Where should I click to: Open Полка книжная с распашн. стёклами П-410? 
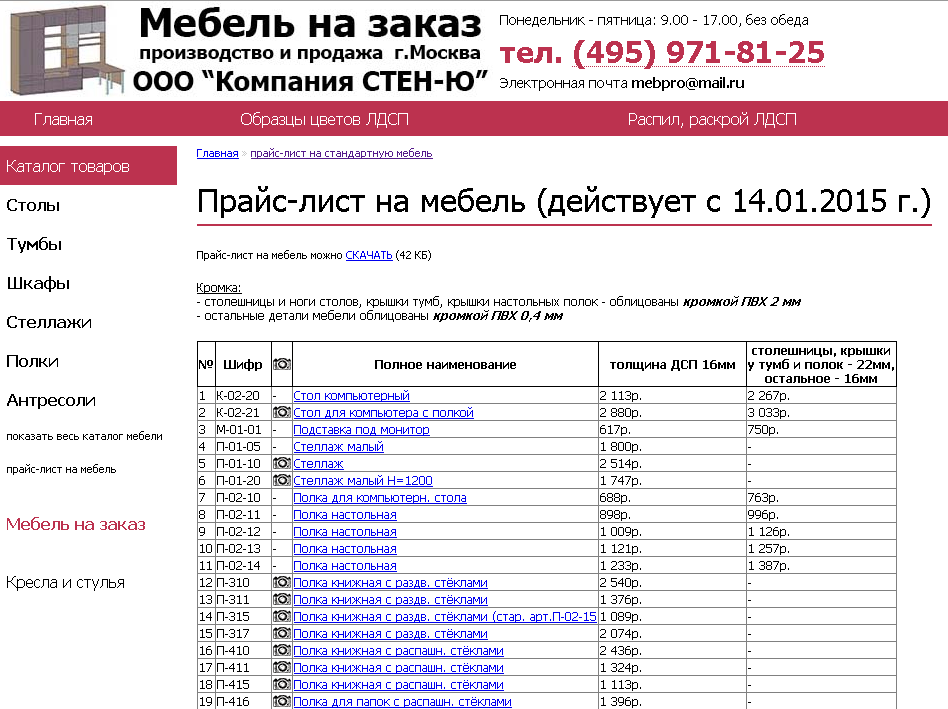pyautogui.click(x=398, y=650)
